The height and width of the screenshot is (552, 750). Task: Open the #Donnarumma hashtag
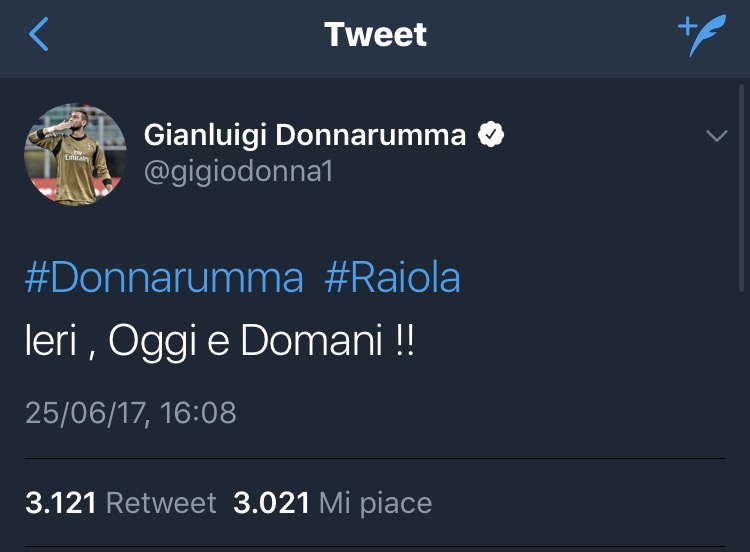point(163,277)
